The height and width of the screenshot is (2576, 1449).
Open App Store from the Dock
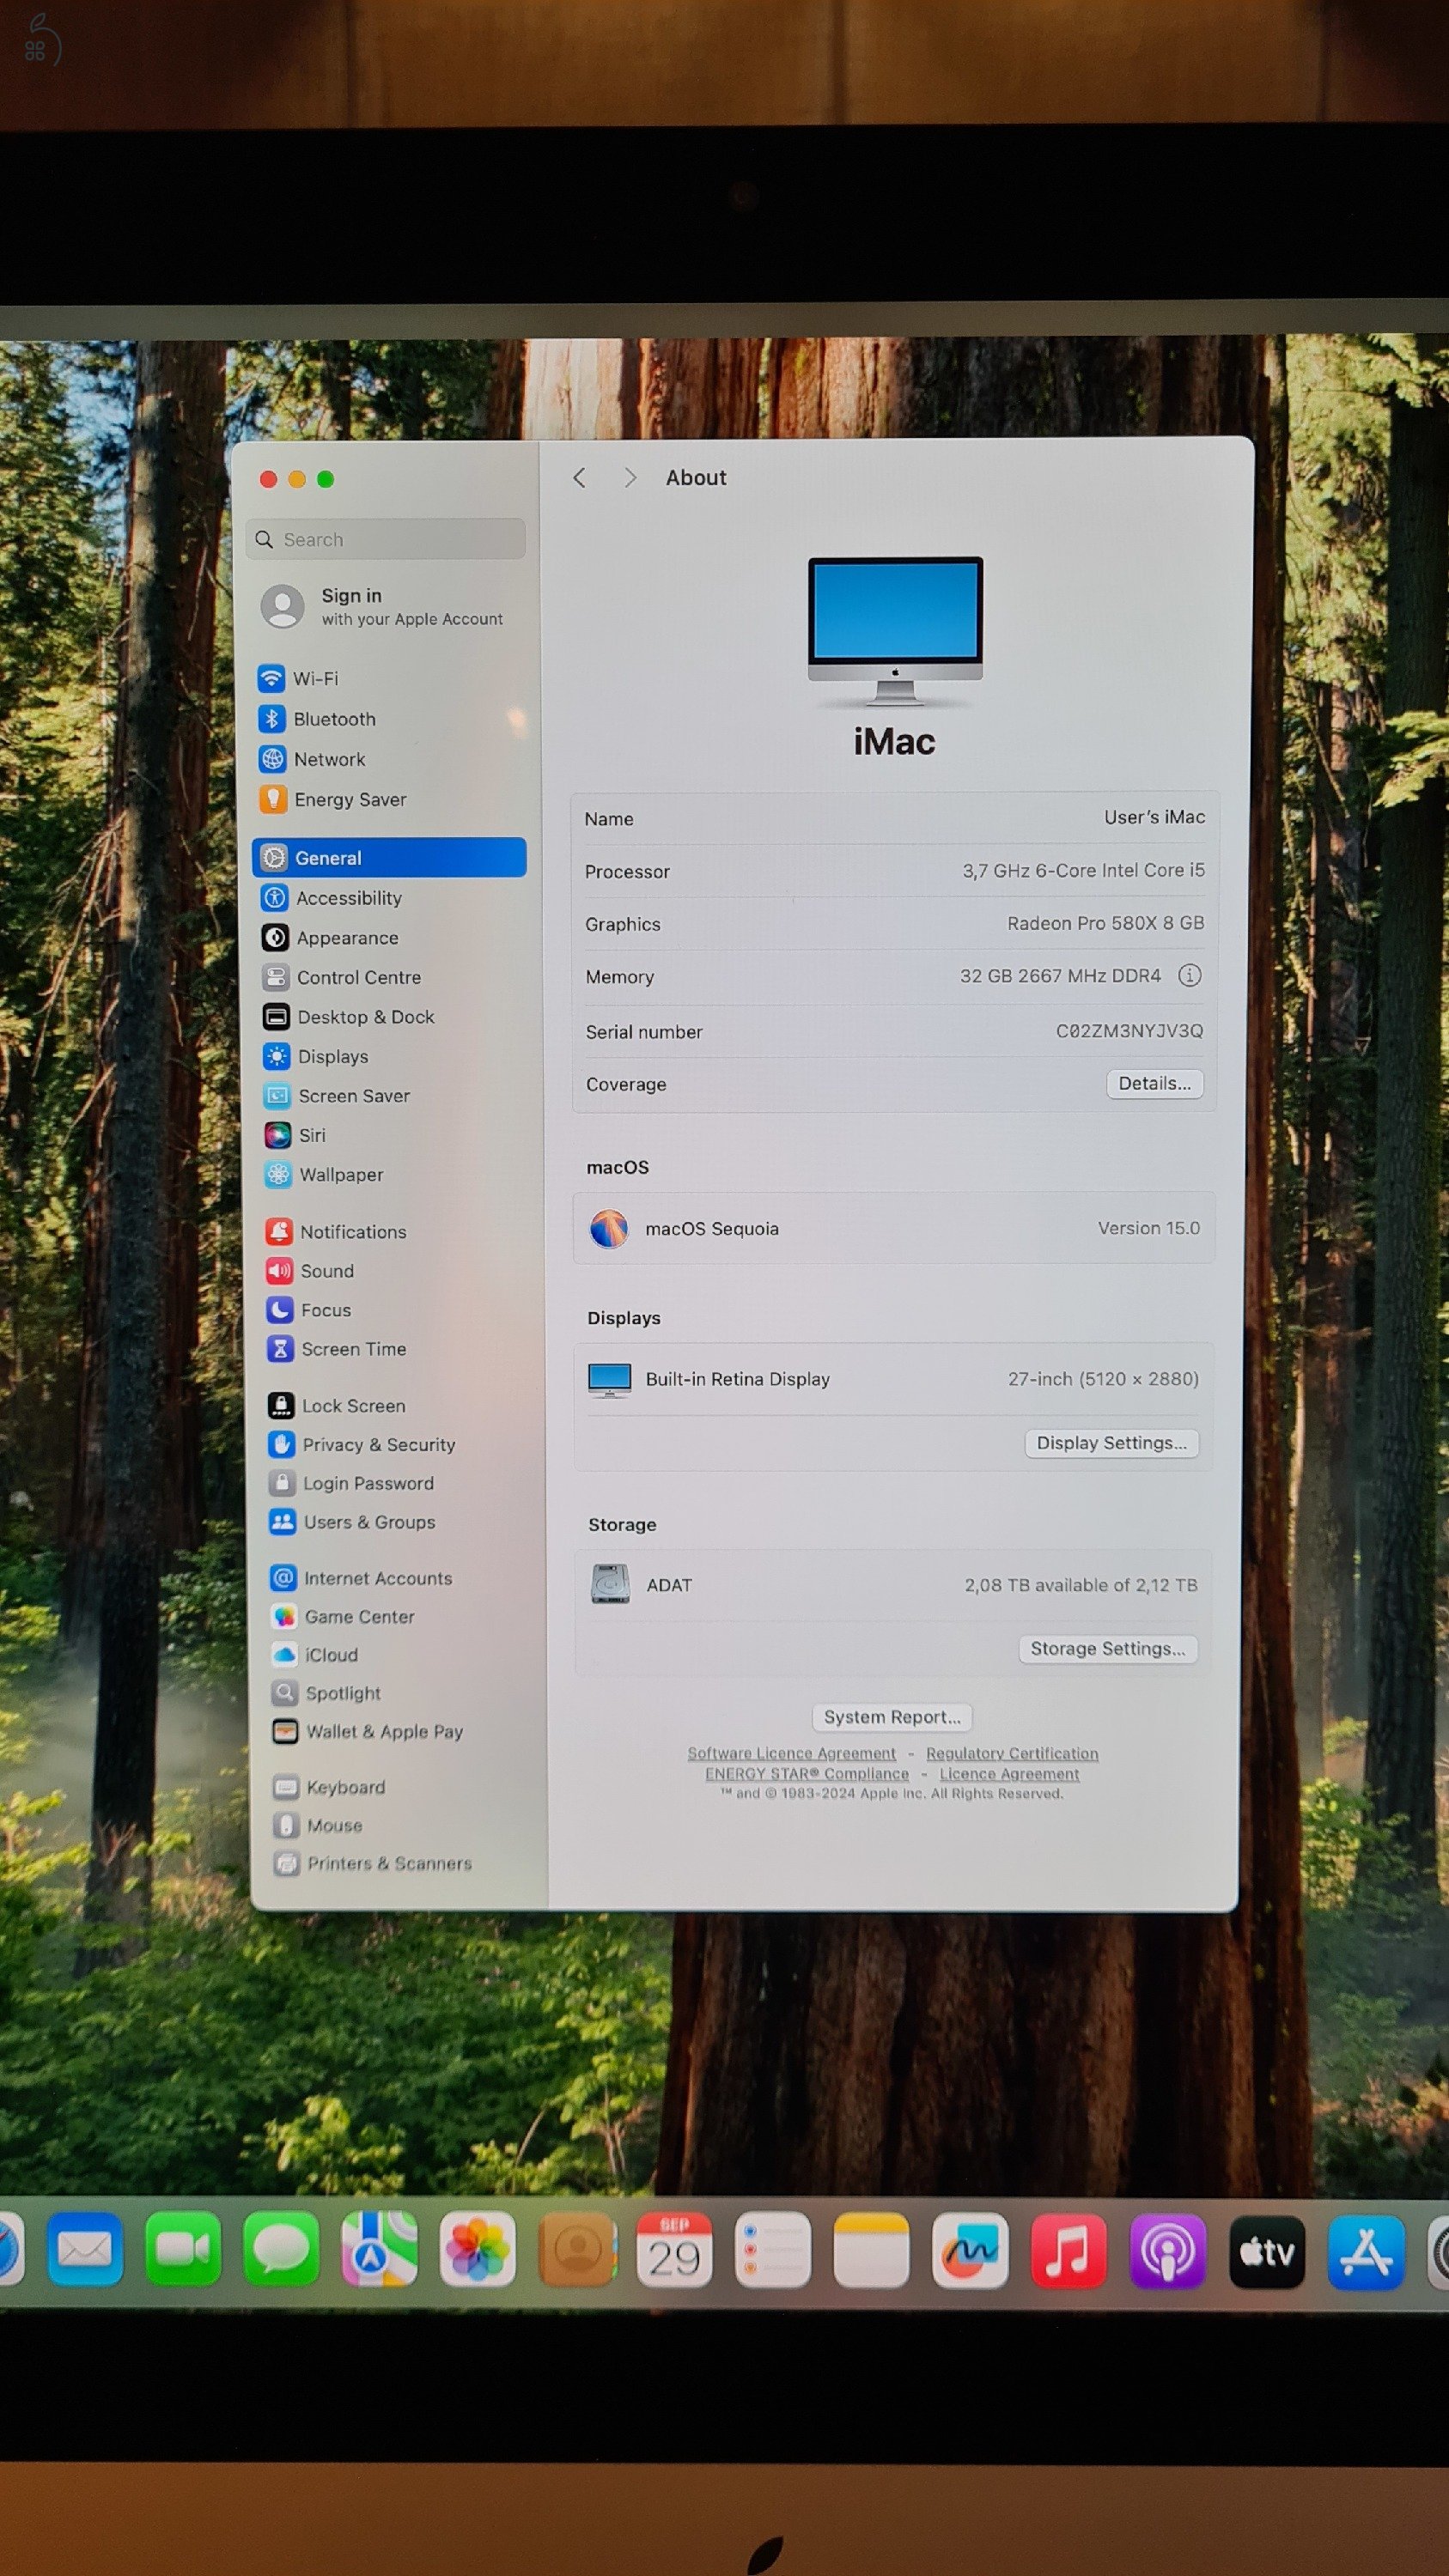[x=1366, y=2252]
